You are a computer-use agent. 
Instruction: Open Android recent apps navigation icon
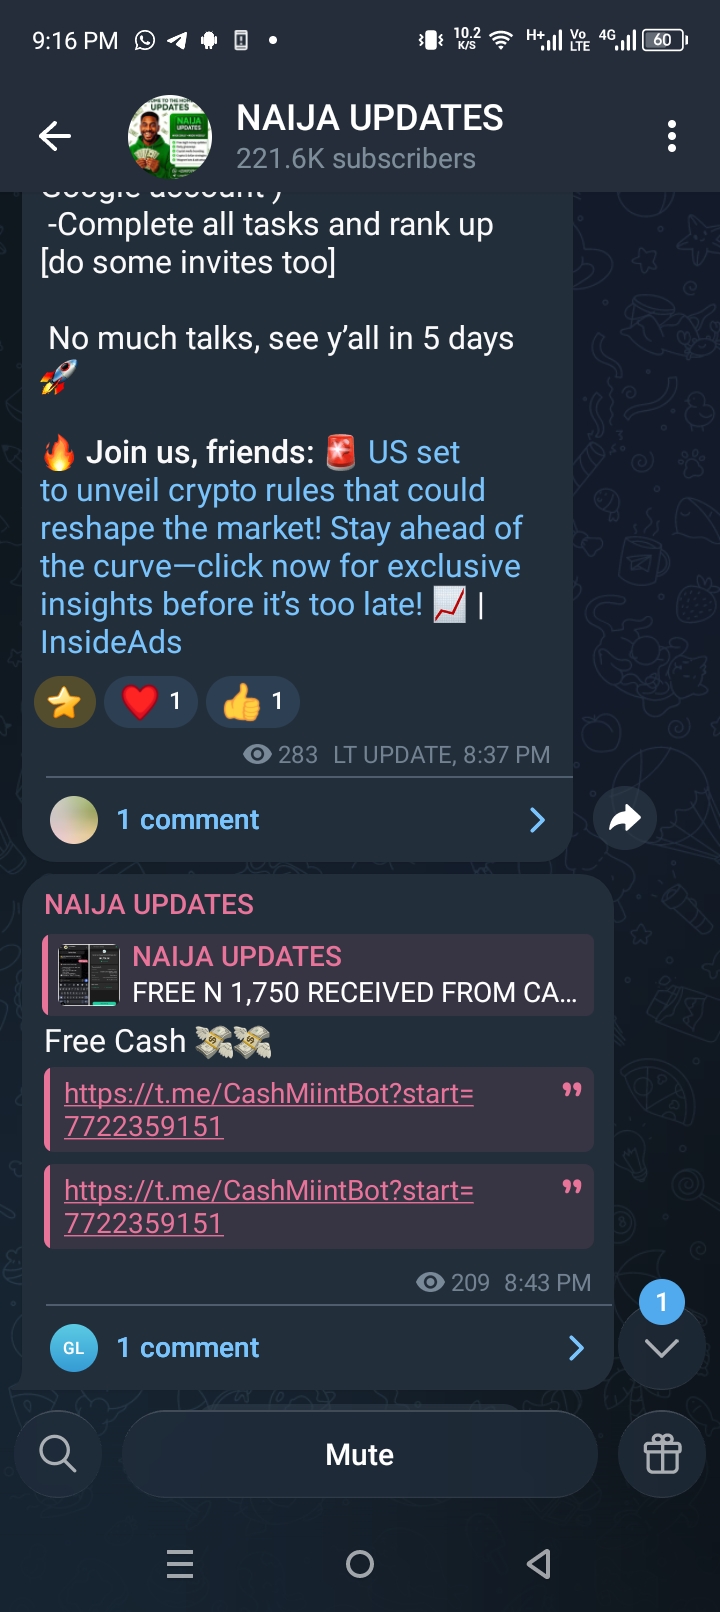[180, 1563]
